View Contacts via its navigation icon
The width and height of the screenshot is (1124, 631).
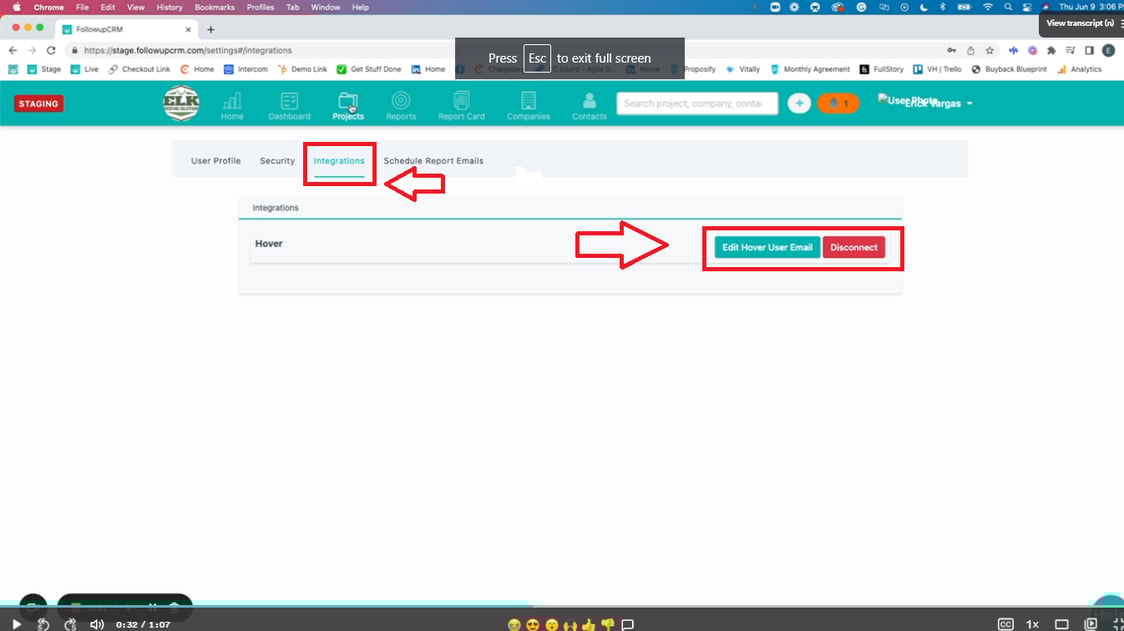[x=589, y=103]
